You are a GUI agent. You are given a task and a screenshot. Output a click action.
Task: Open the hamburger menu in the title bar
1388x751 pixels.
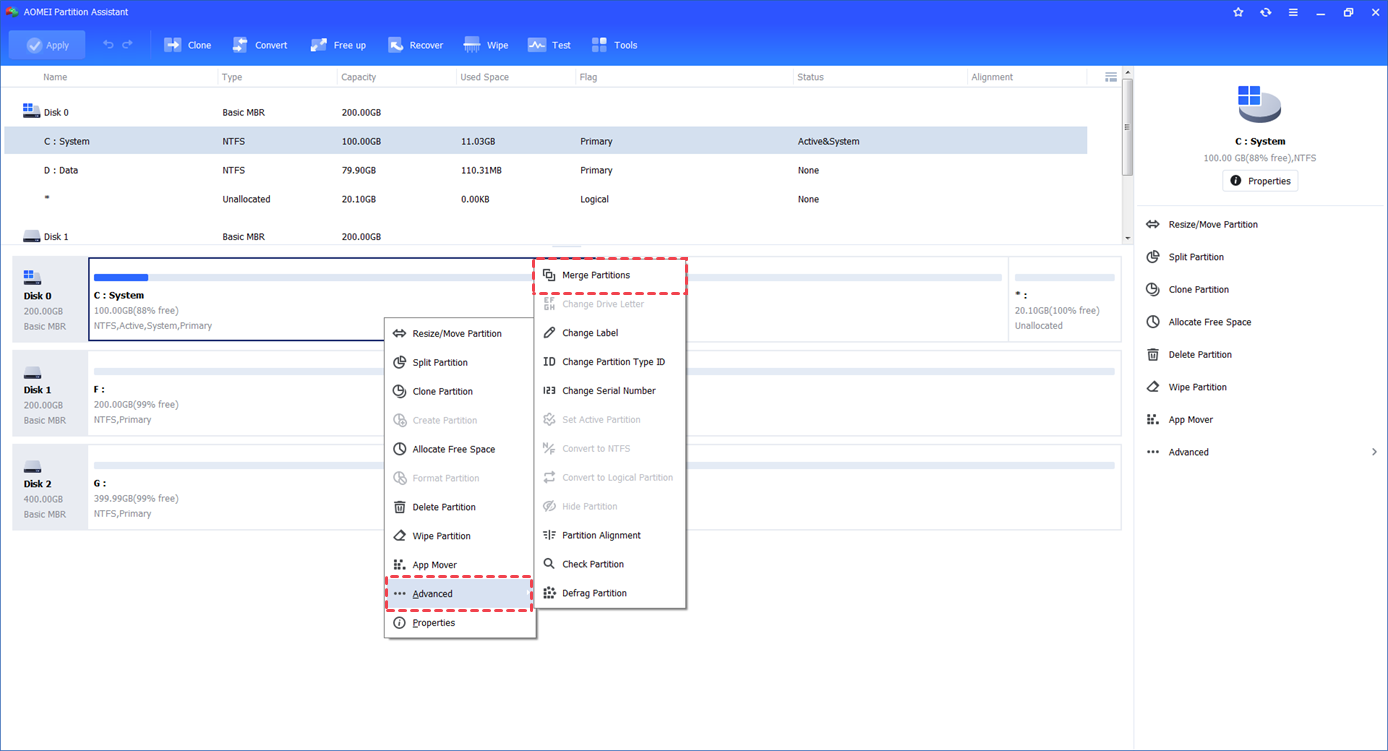point(1293,12)
